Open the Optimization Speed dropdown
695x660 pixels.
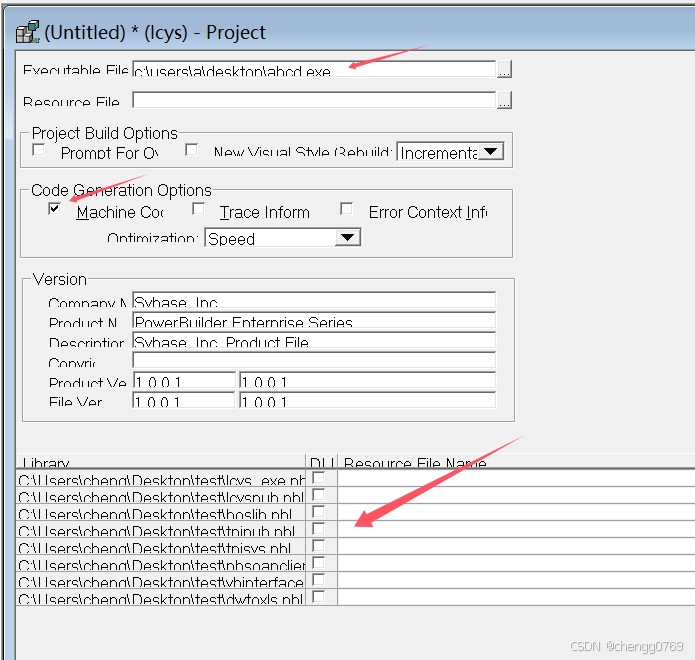click(346, 238)
